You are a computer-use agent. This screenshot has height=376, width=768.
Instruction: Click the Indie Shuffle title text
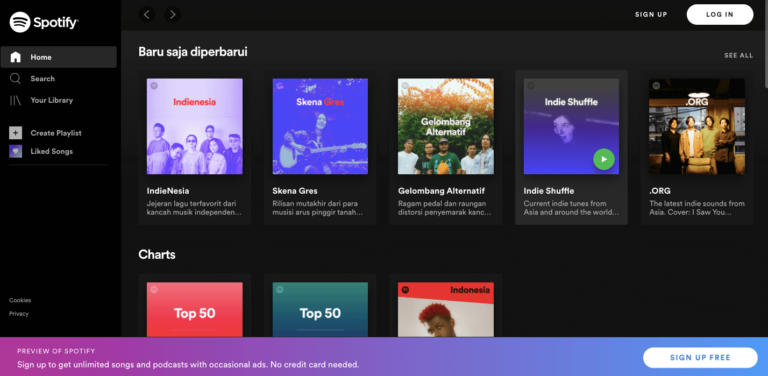pos(549,191)
